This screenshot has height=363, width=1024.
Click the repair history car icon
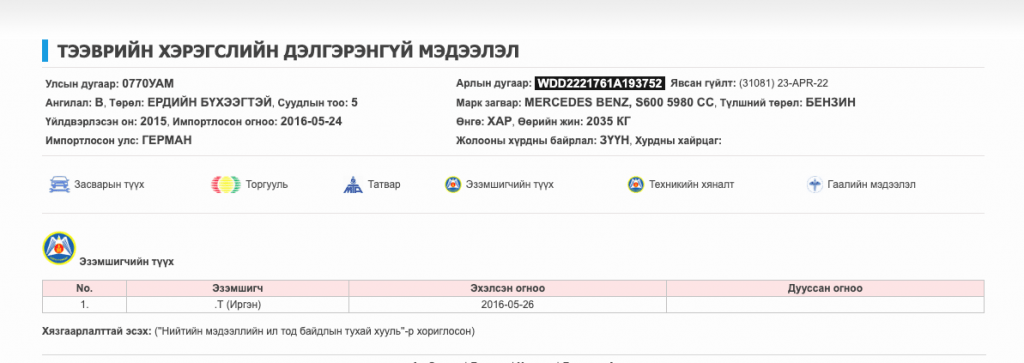coord(59,184)
